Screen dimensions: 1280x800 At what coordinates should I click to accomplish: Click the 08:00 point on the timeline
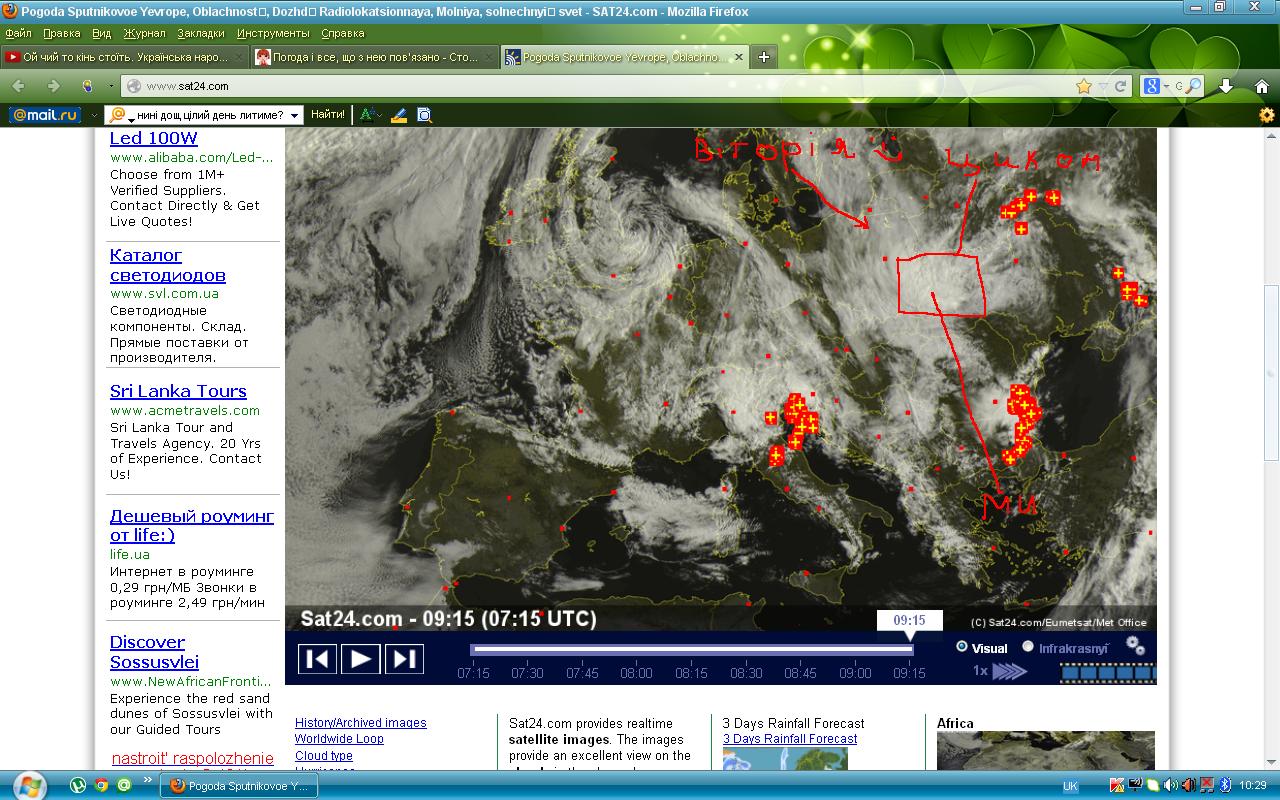tap(636, 673)
